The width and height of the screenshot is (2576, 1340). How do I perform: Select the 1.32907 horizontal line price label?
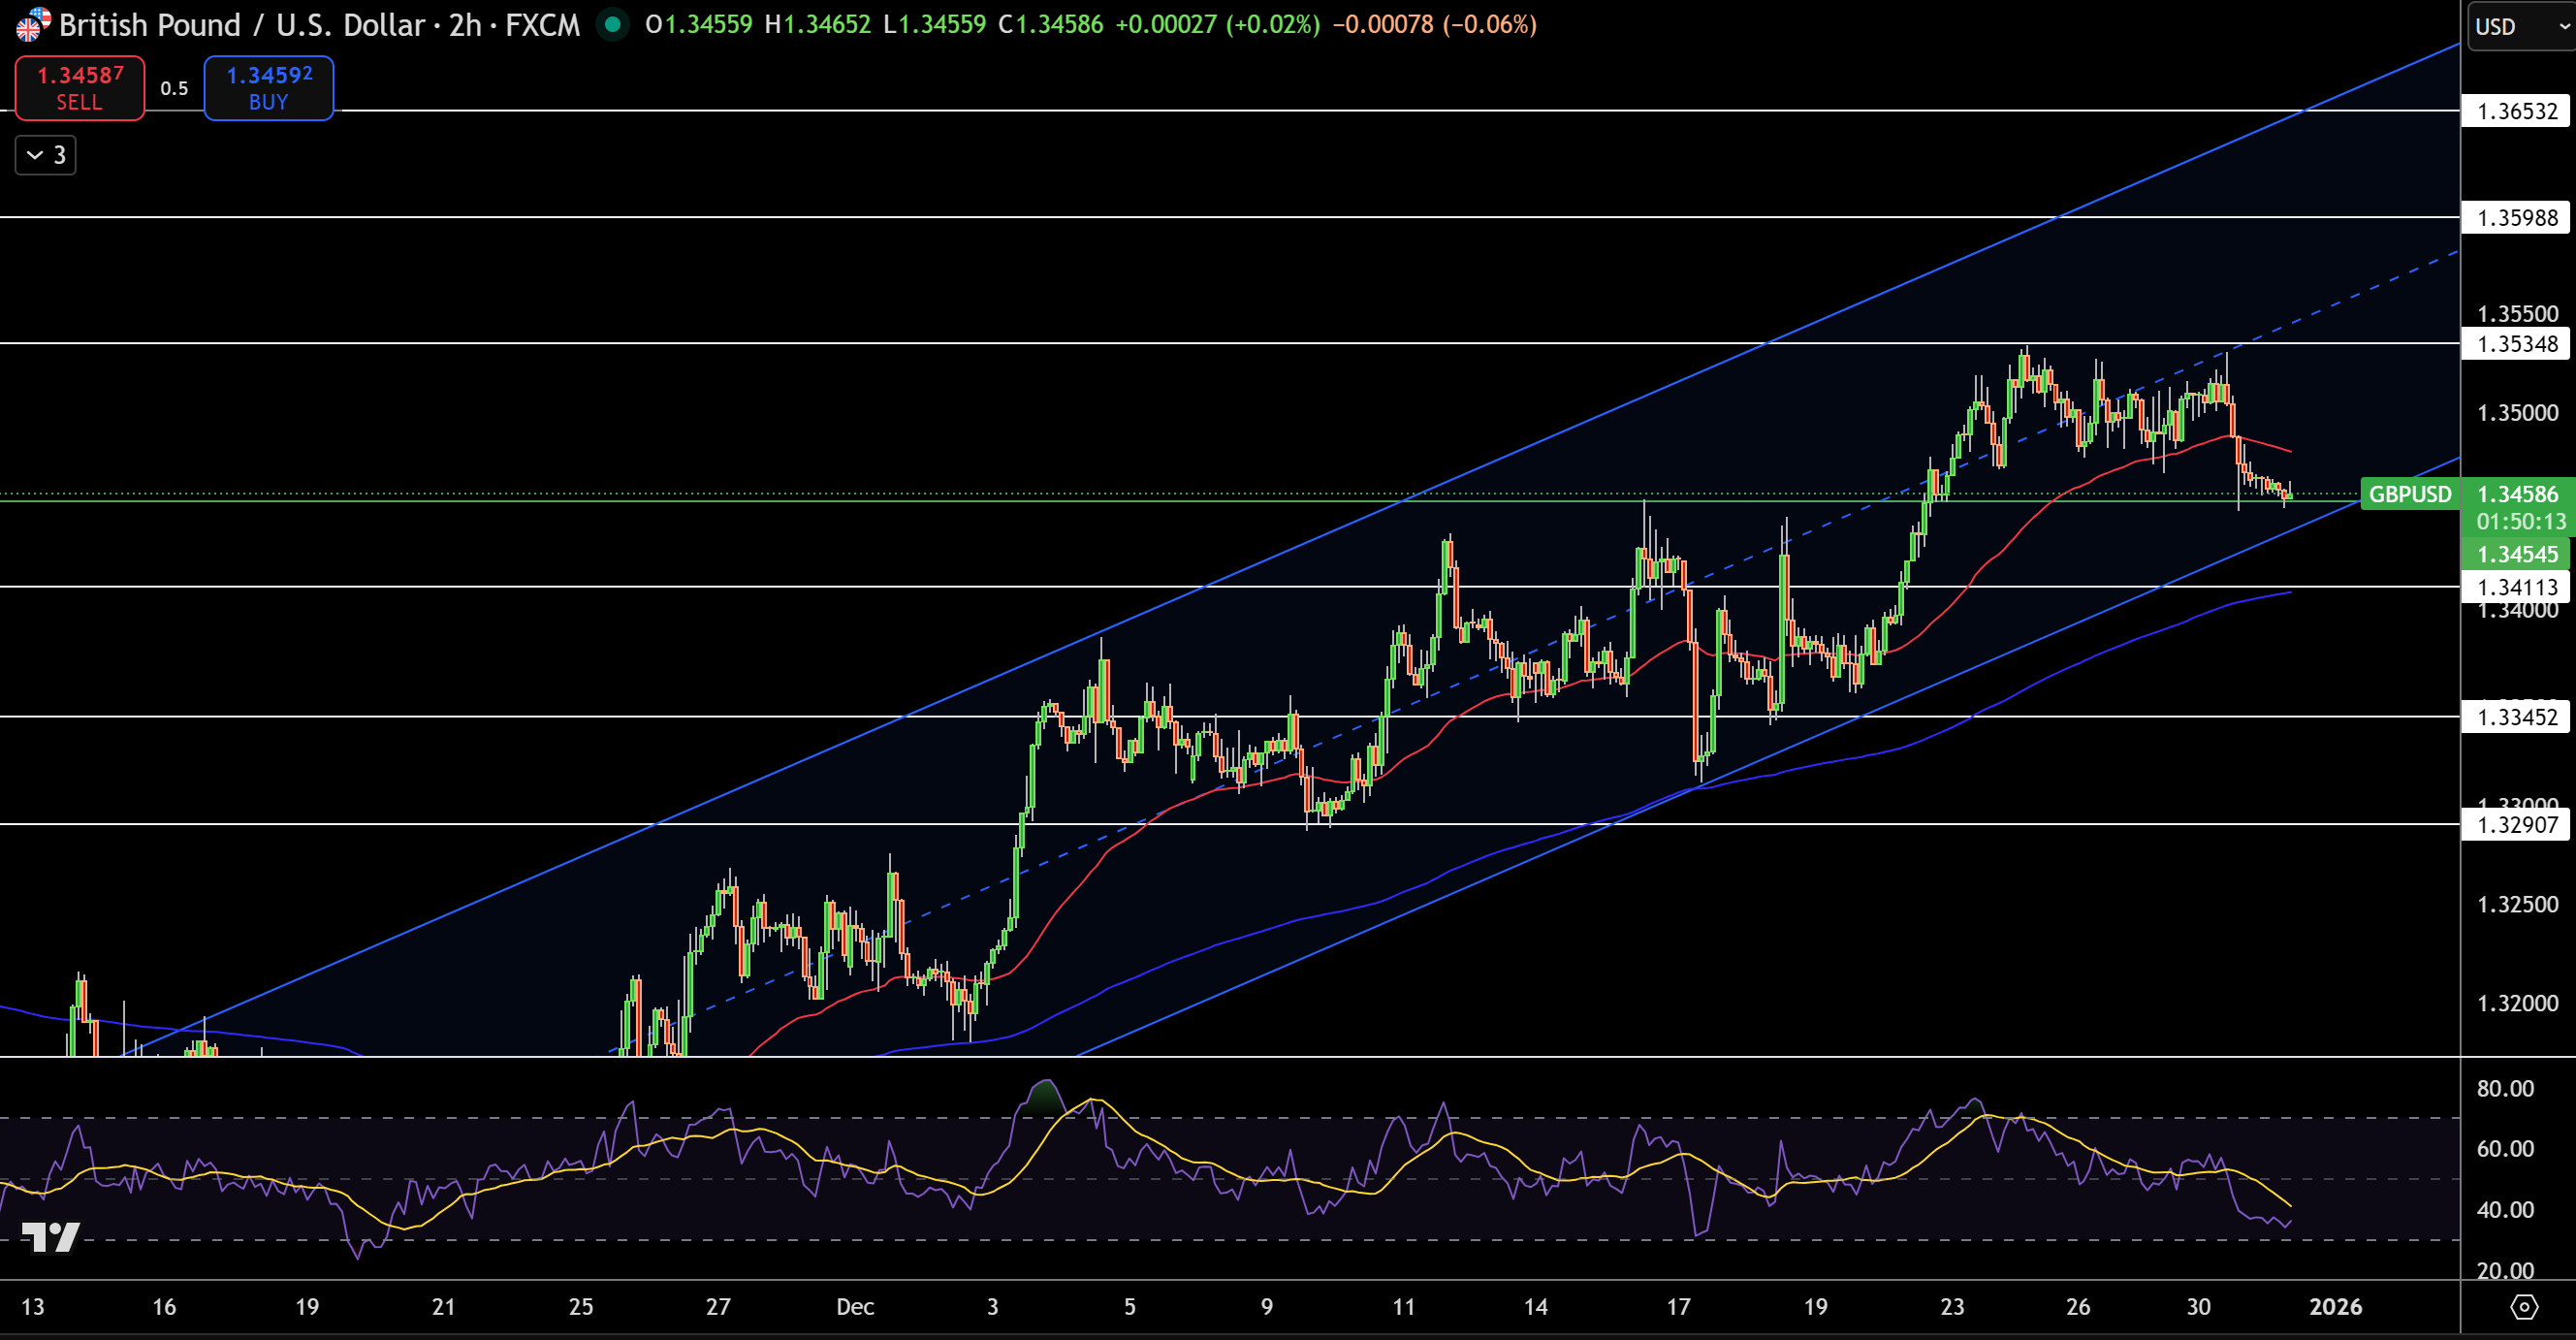click(2516, 825)
